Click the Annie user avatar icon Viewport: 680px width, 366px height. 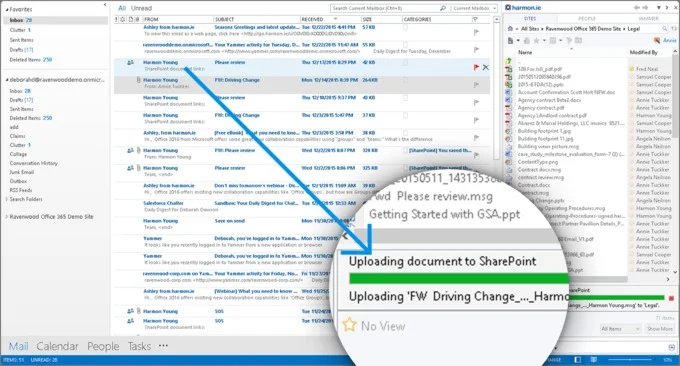[657, 40]
